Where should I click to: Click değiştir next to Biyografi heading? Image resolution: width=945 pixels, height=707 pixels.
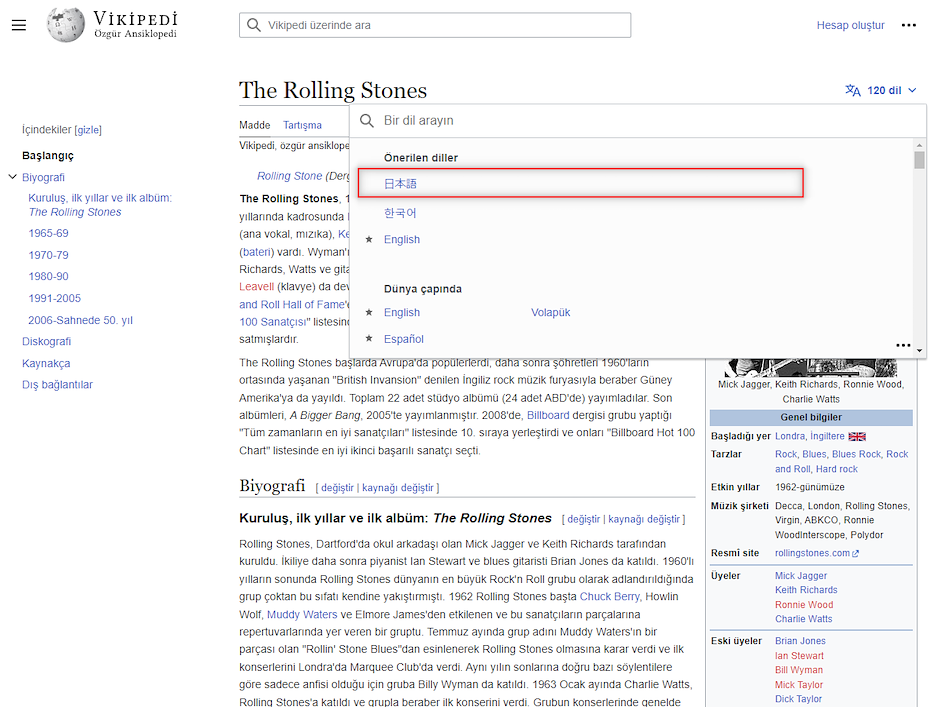[337, 488]
